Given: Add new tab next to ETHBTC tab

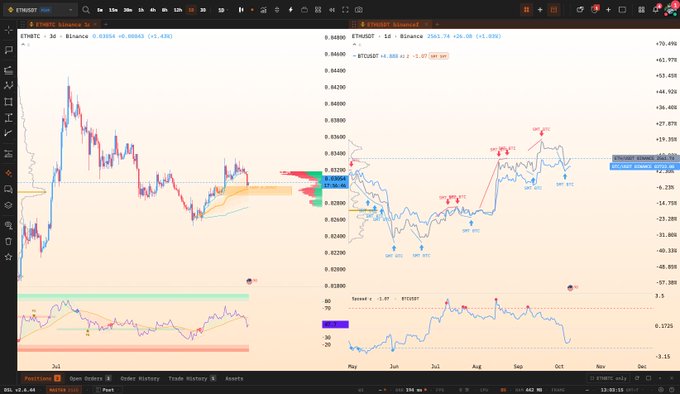Looking at the screenshot, I should pyautogui.click(x=106, y=25).
